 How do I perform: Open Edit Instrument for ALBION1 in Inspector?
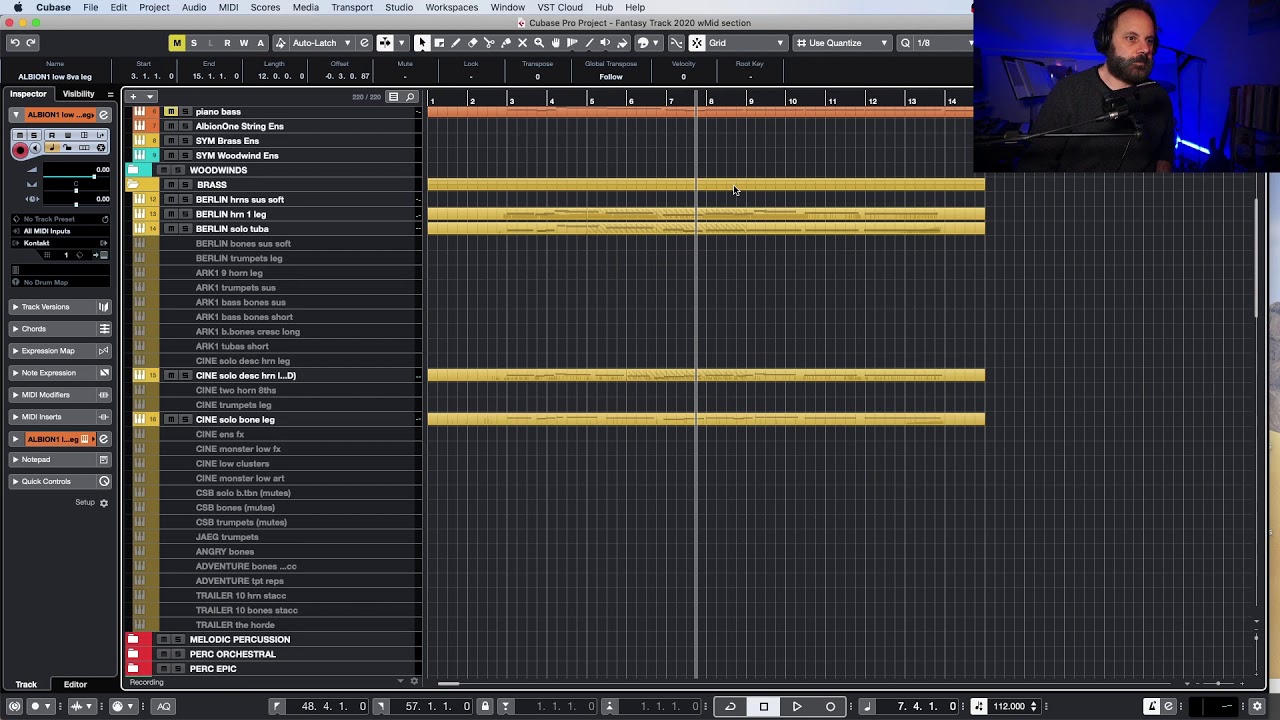[x=103, y=115]
